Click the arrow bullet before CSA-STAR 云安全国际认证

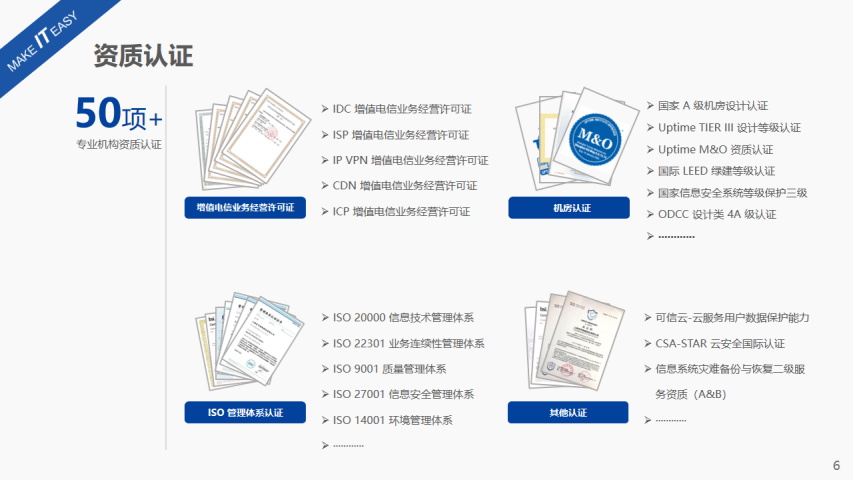(x=650, y=343)
